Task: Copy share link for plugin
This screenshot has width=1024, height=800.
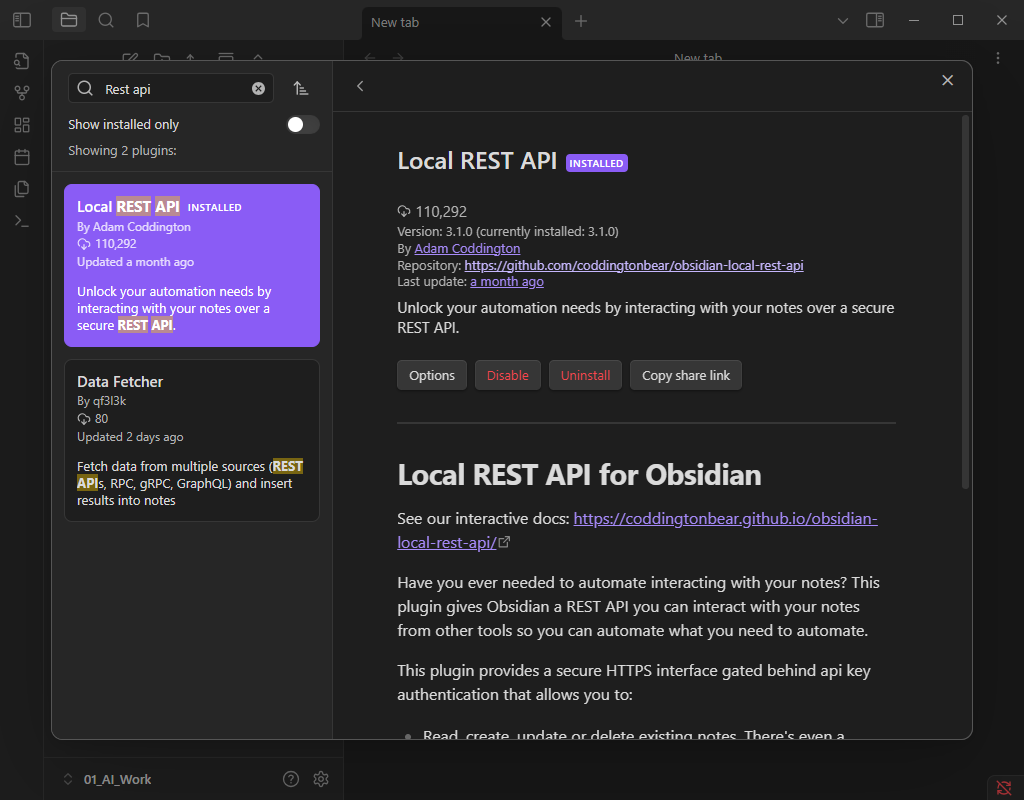Action: 686,376
